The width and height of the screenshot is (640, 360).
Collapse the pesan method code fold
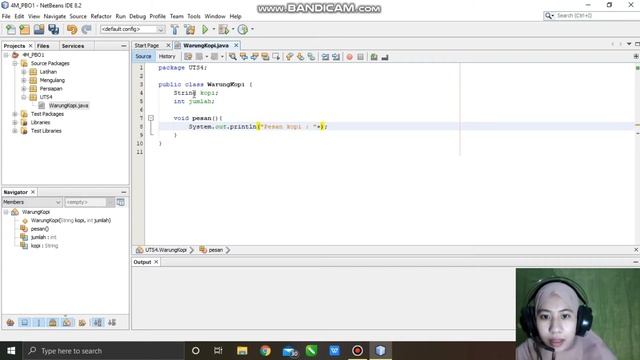151,118
